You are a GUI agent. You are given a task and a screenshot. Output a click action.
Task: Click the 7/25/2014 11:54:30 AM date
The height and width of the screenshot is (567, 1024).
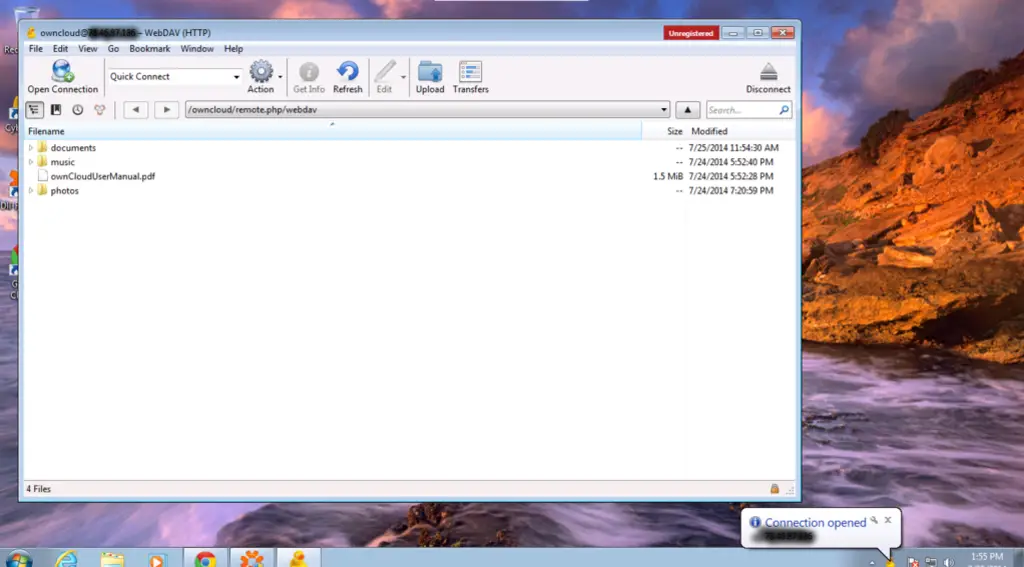[x=733, y=148]
